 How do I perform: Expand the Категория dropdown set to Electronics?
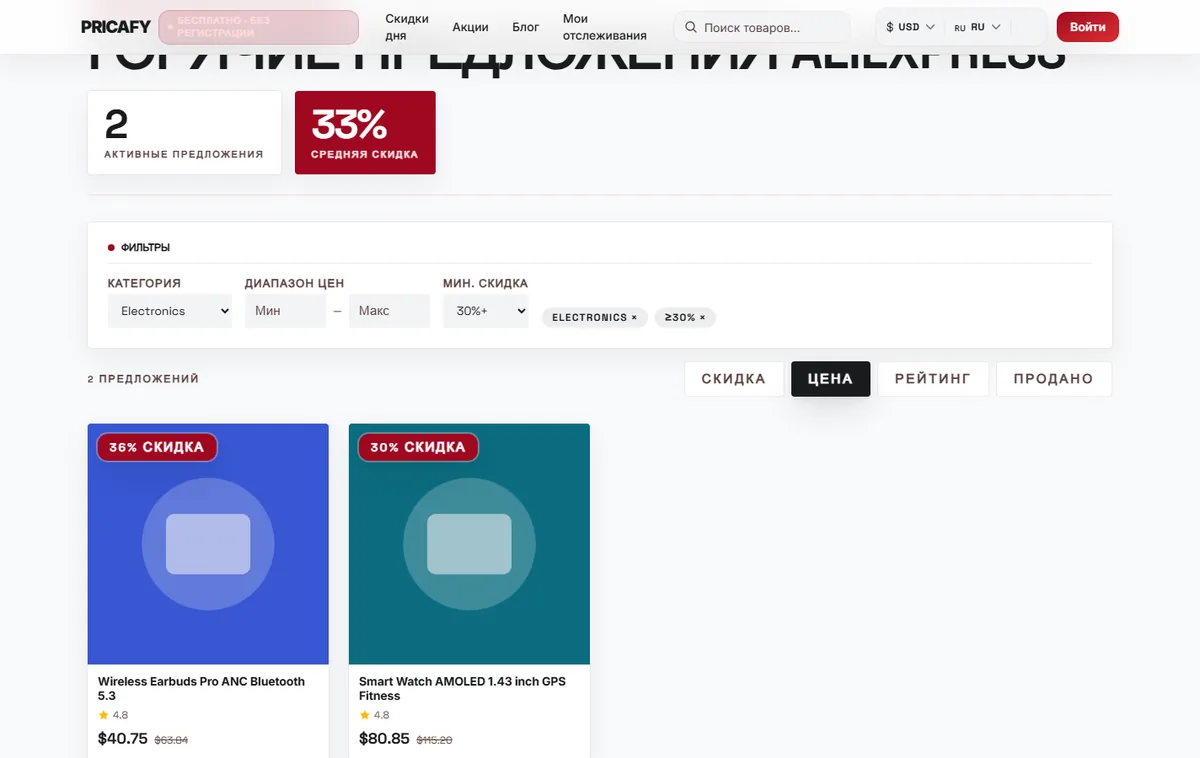170,311
